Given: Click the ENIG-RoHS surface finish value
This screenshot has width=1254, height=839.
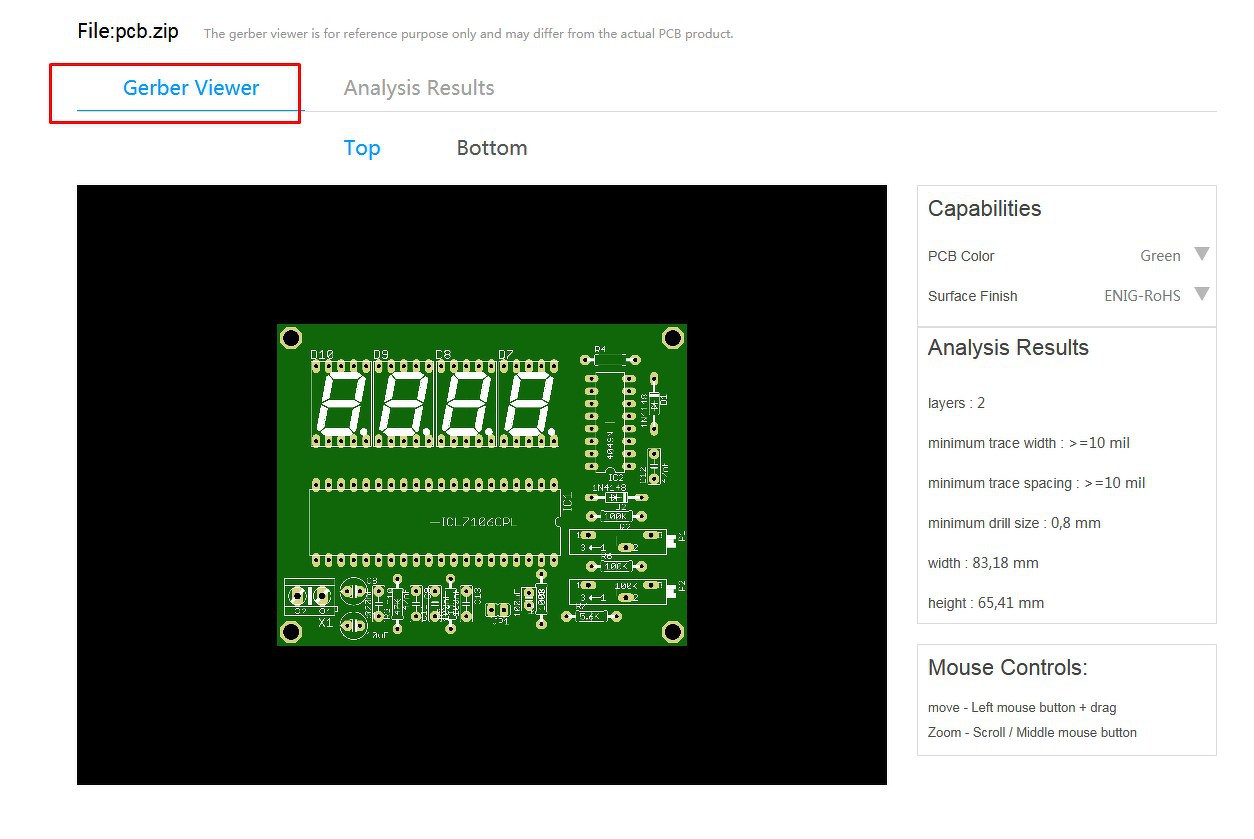Looking at the screenshot, I should point(1142,296).
